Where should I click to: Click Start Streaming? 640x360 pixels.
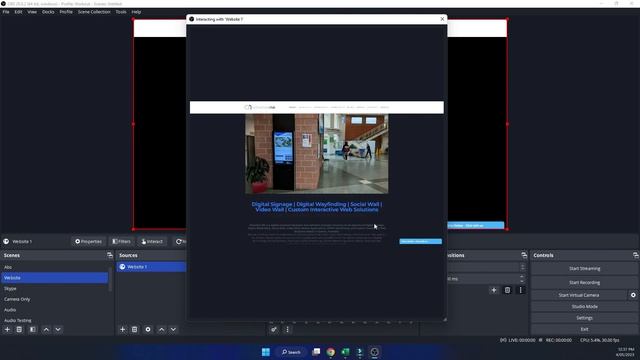tap(584, 269)
